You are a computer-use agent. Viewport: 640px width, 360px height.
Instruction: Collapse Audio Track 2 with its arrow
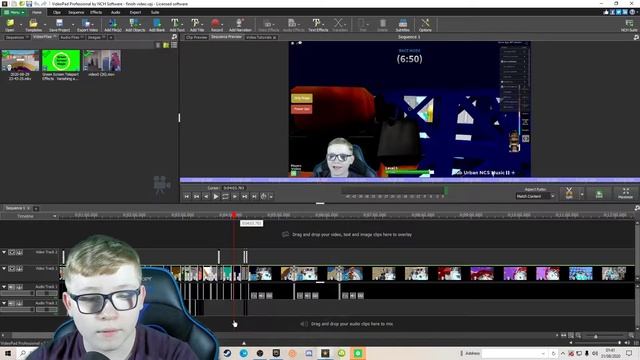point(4,303)
